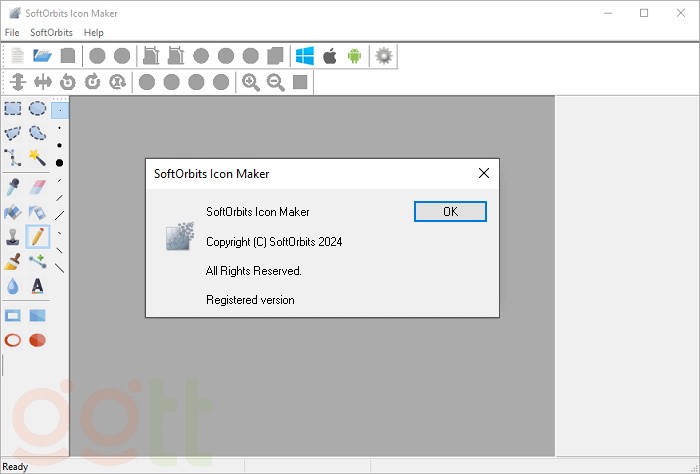Choose the Eyedropper color picker tool
Image resolution: width=700 pixels, height=474 pixels.
coord(13,186)
